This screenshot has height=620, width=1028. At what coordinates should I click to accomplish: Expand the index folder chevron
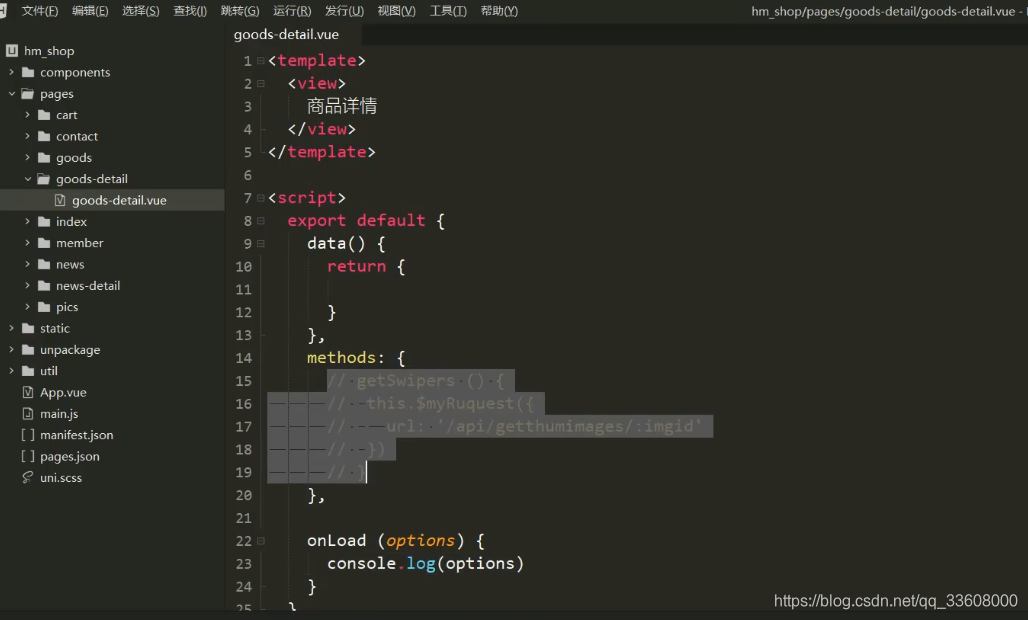click(28, 222)
